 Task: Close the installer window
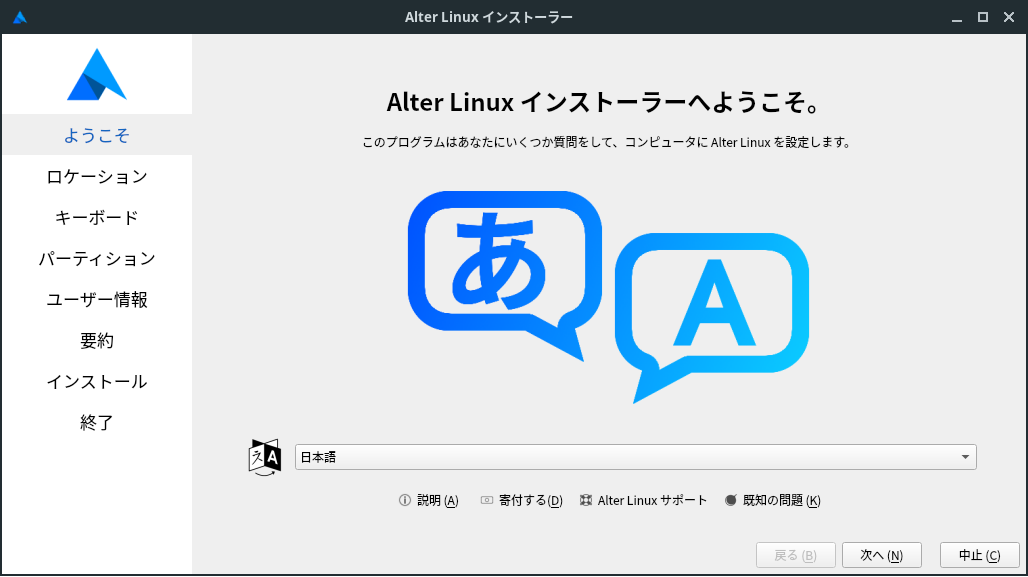coord(1009,18)
